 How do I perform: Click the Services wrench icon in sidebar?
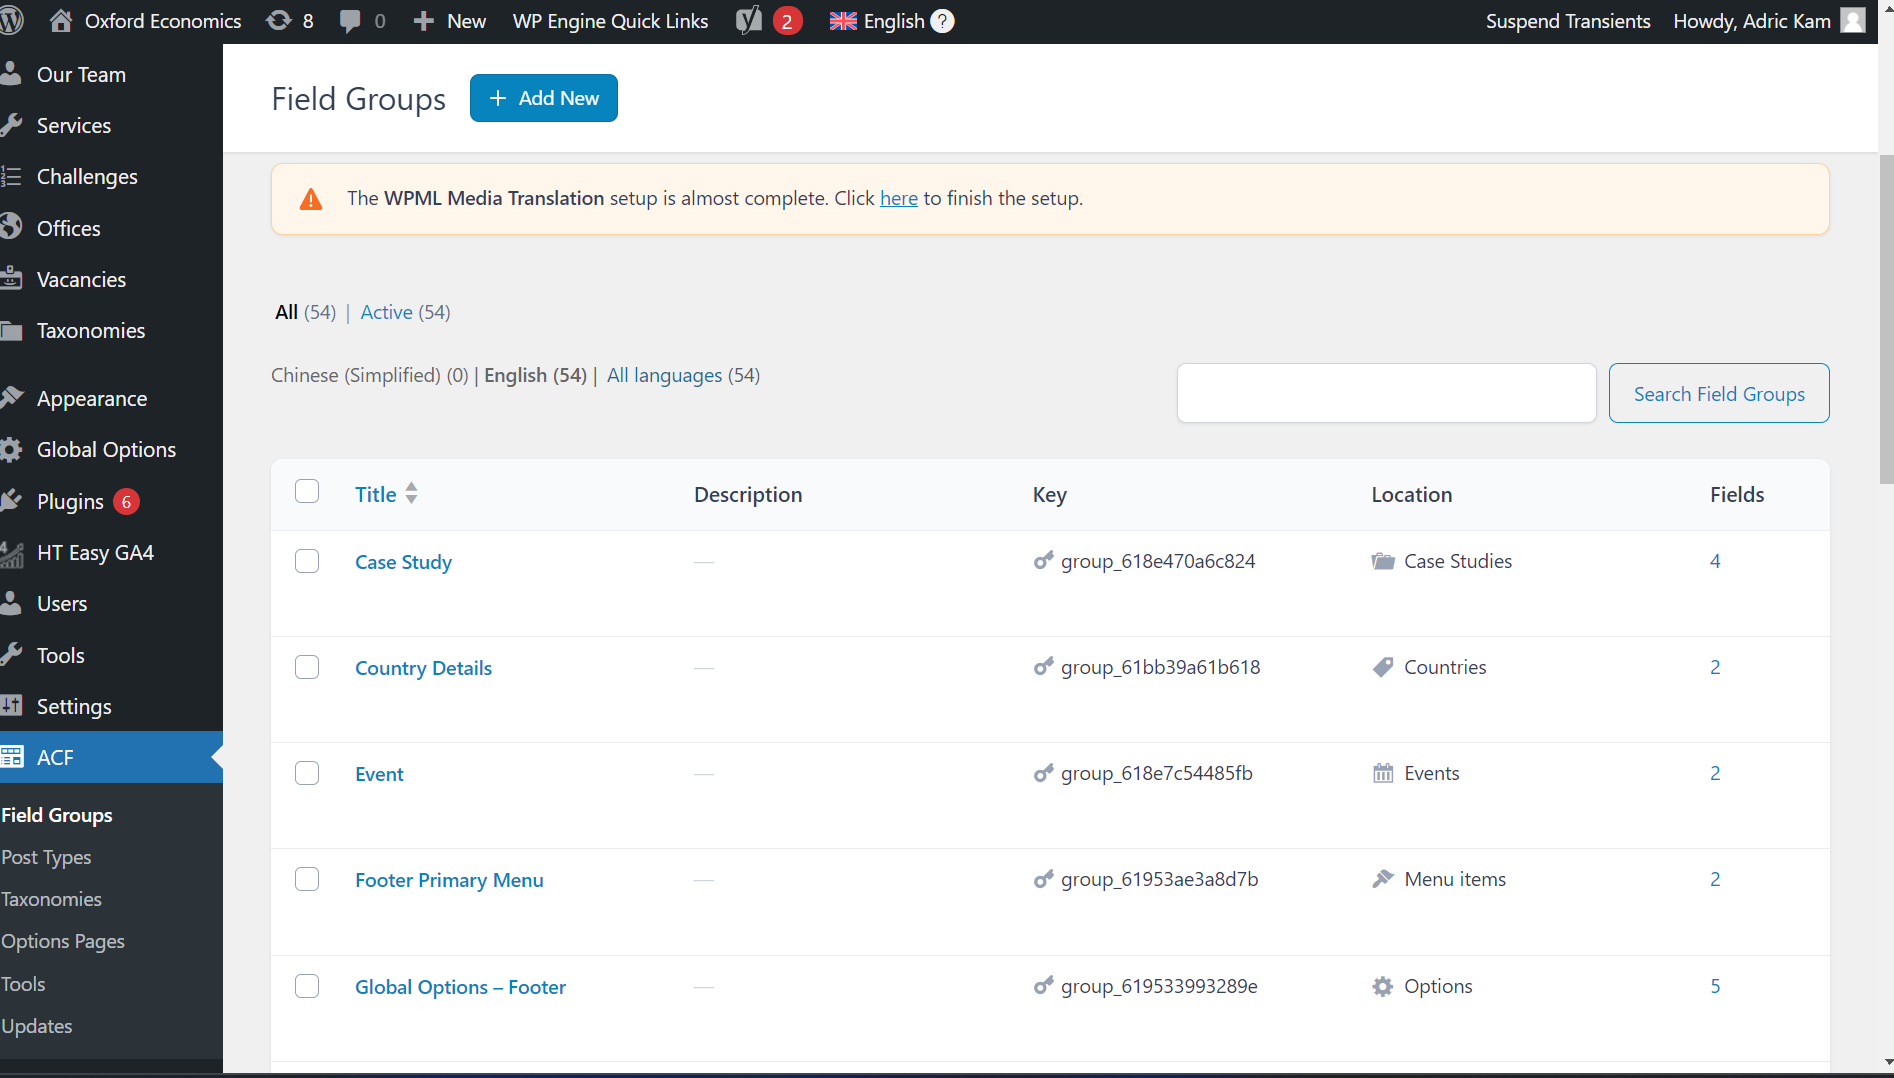coord(11,125)
